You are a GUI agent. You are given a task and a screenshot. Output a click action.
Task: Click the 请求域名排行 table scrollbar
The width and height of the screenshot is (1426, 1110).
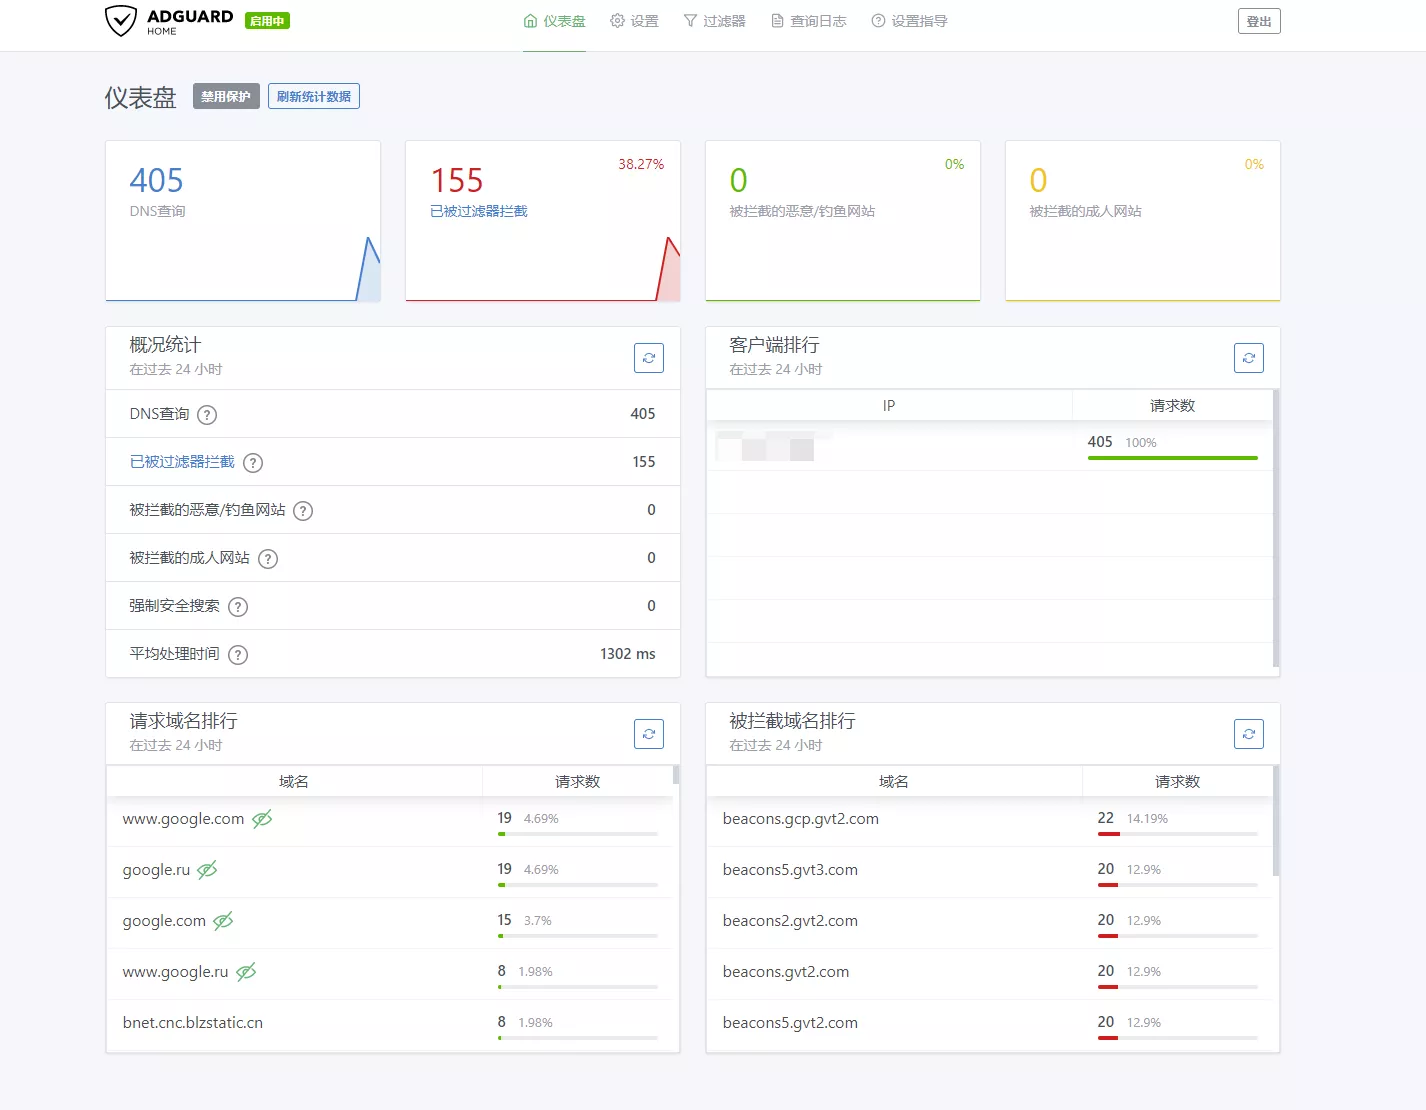pyautogui.click(x=676, y=775)
